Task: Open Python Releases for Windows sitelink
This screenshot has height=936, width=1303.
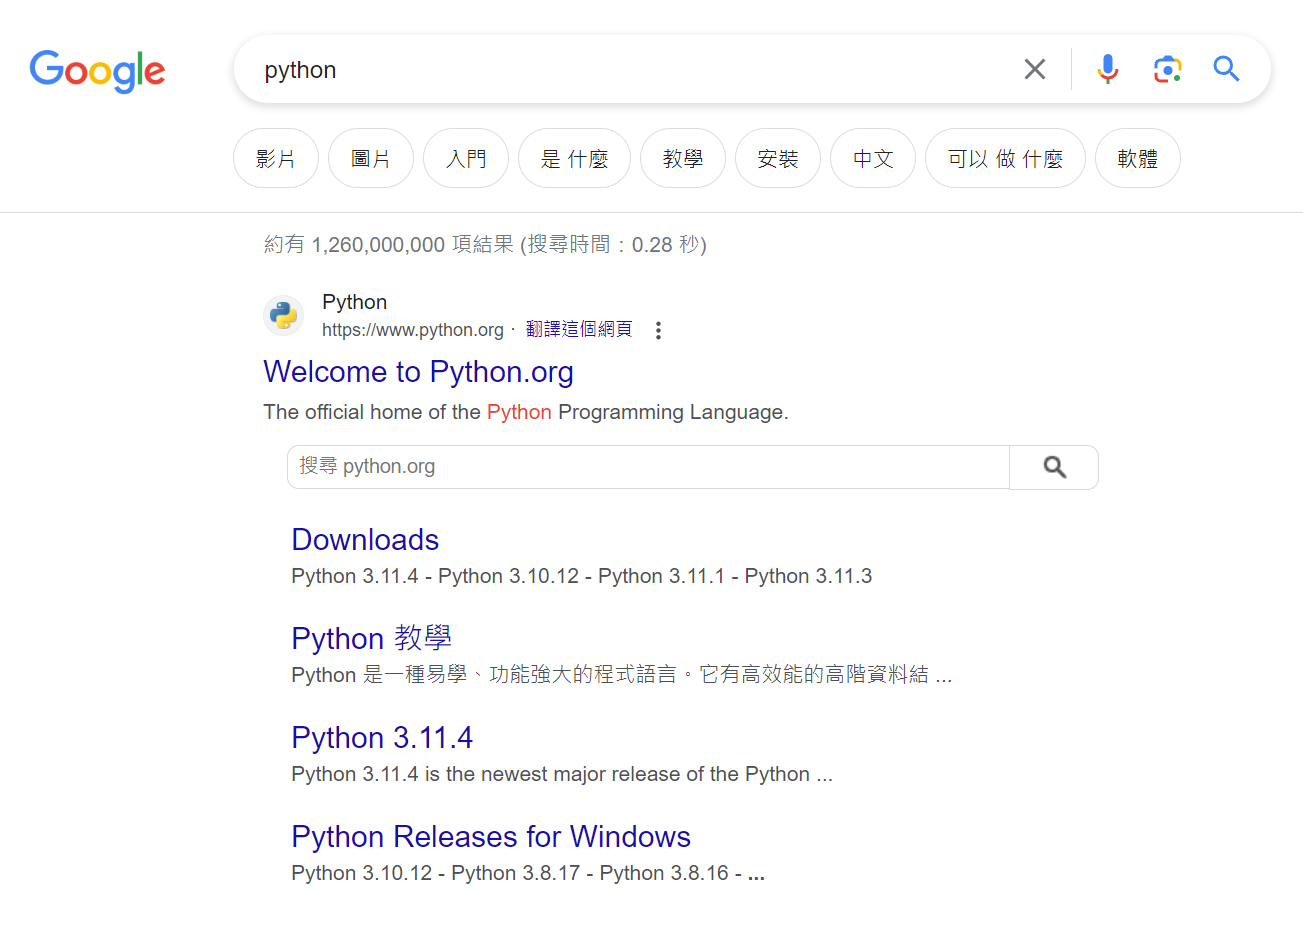Action: point(491,837)
